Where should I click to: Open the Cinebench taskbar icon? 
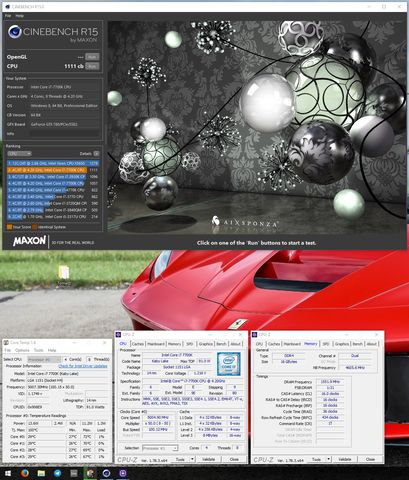[106, 473]
